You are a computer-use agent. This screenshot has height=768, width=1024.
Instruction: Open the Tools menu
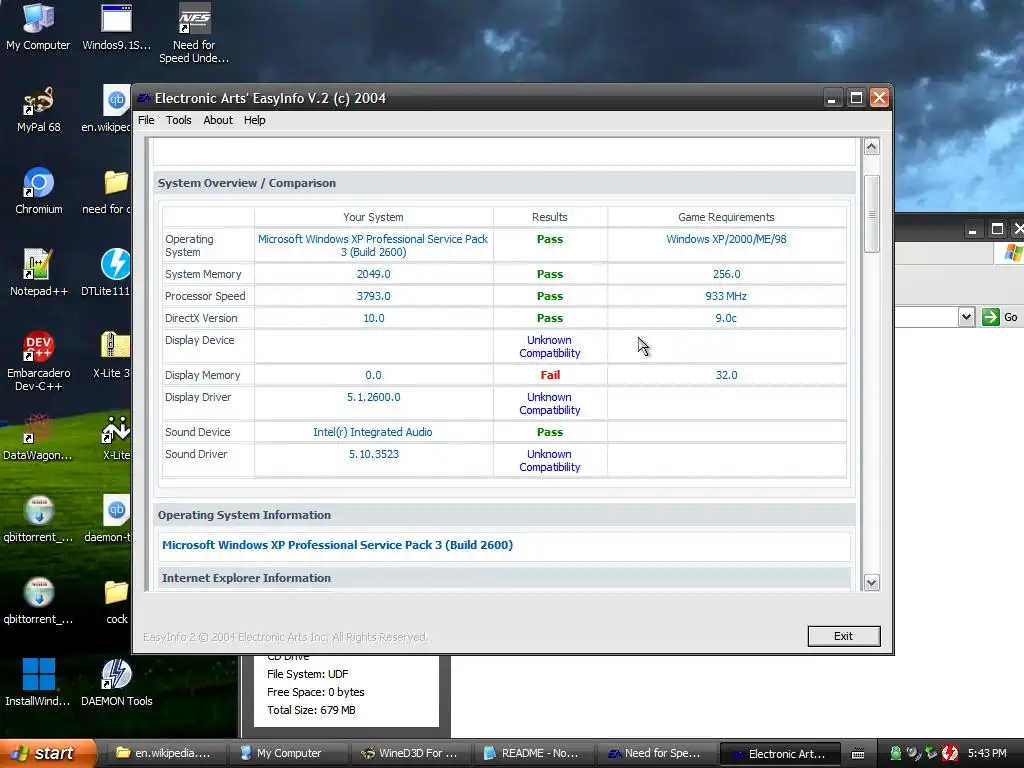[178, 120]
